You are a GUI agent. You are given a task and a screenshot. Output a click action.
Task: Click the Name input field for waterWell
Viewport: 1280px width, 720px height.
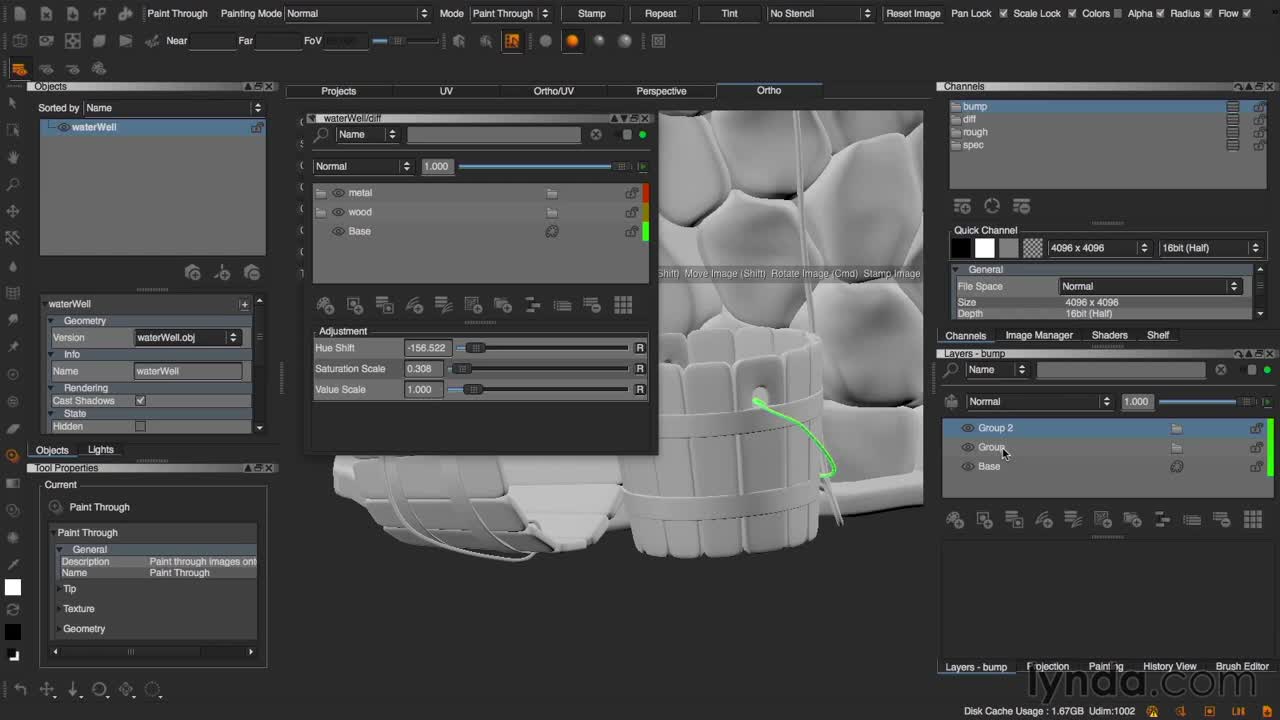(188, 371)
